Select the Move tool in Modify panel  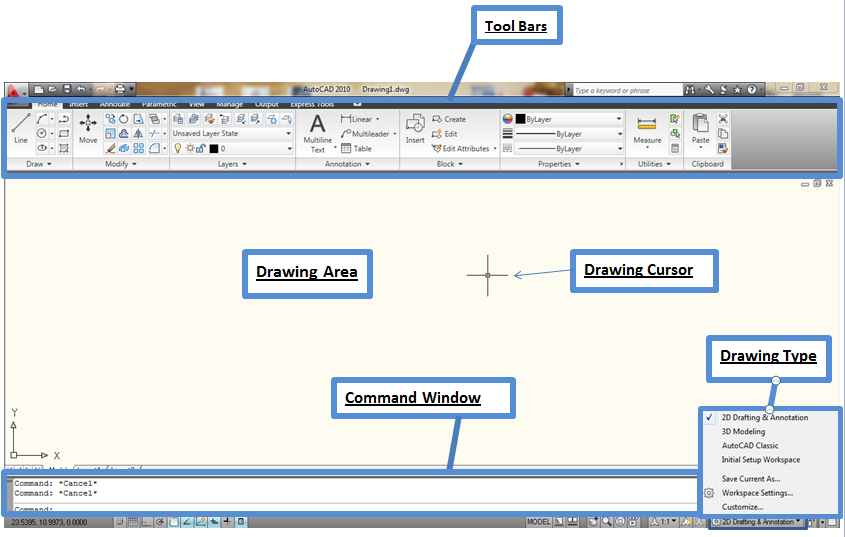[88, 128]
